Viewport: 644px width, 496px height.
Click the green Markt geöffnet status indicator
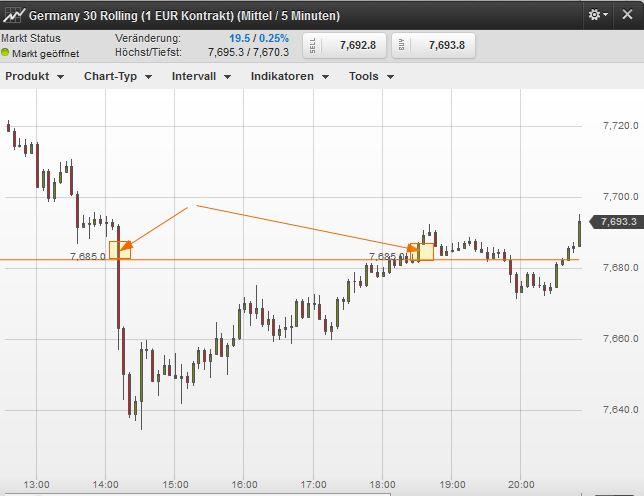coord(5,53)
